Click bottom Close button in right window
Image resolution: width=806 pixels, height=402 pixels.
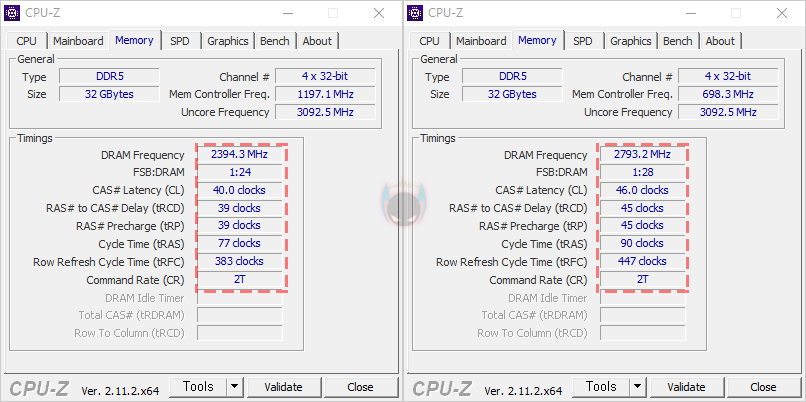tap(764, 387)
